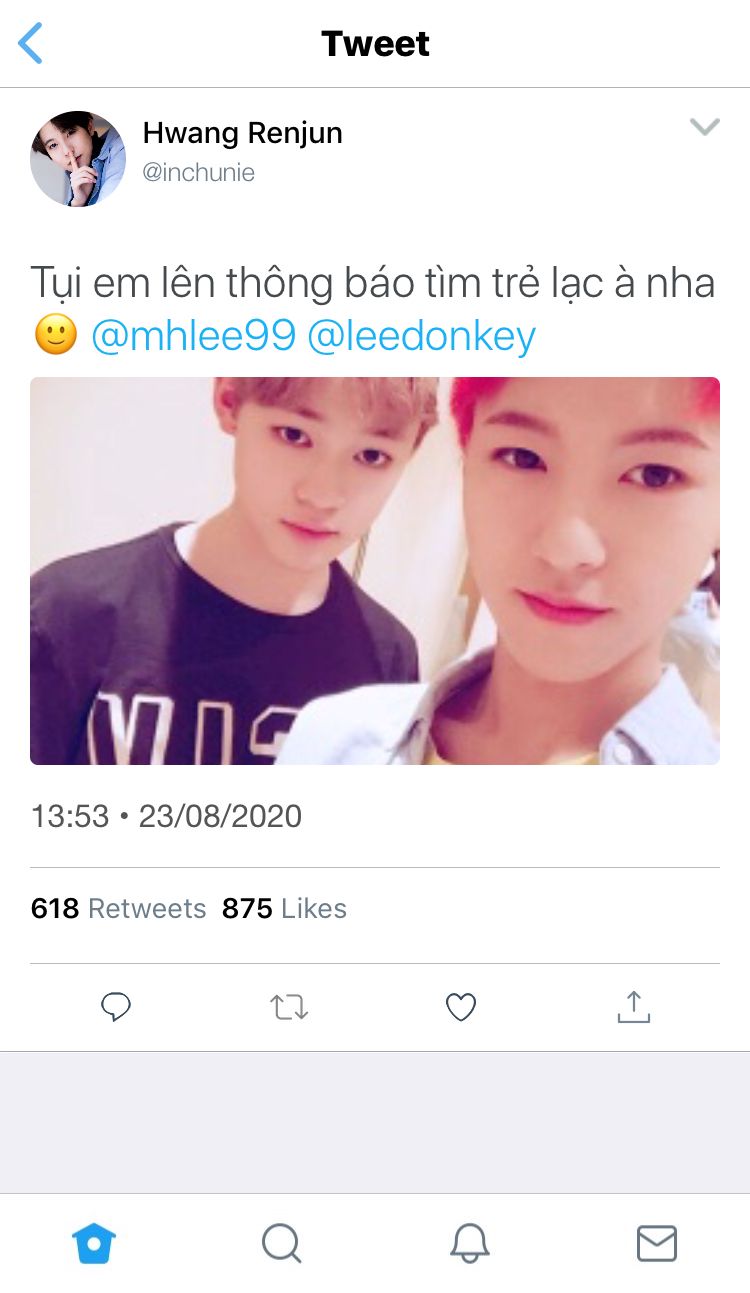Open the tweet options chevron menu
The height and width of the screenshot is (1293, 750).
(x=705, y=127)
